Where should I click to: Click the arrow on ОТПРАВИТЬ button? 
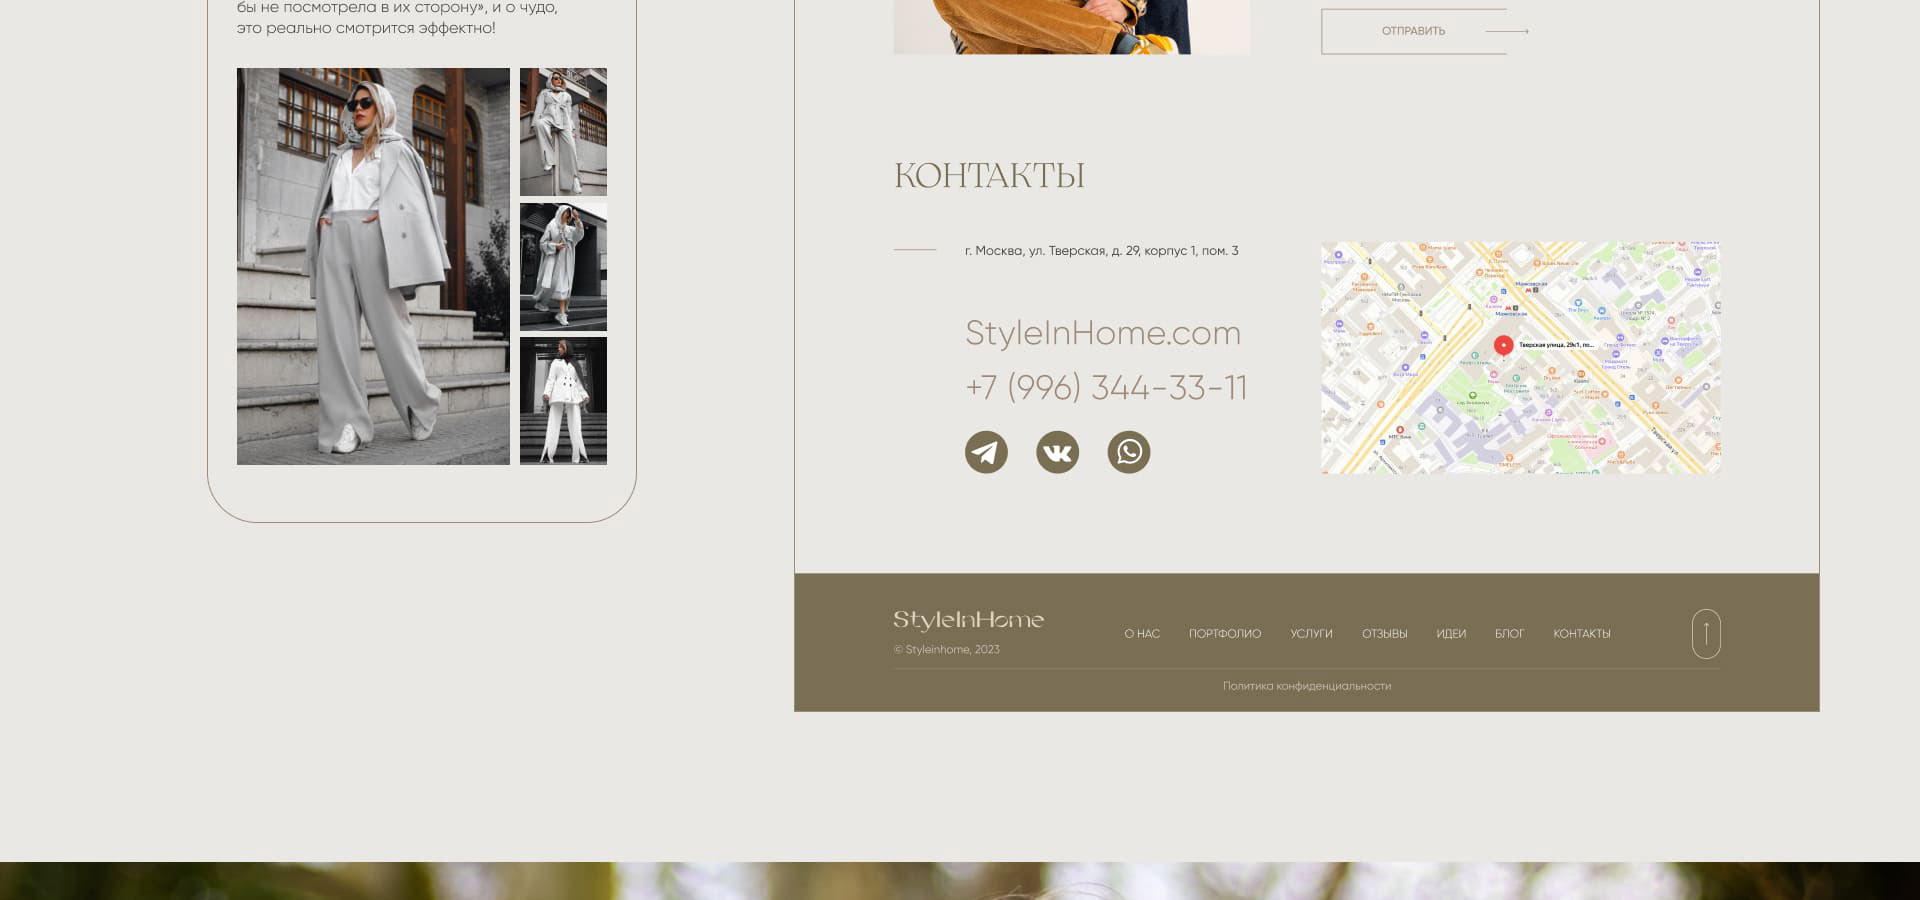pos(1507,32)
